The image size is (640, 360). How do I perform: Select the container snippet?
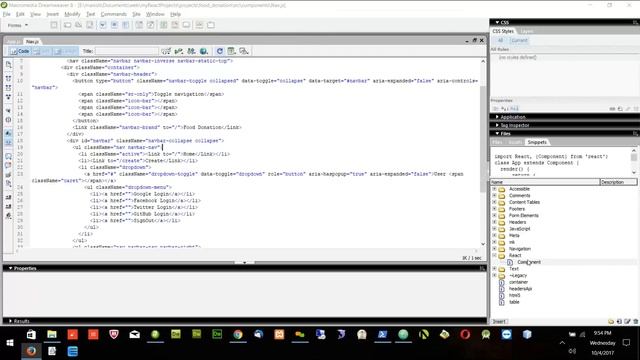pyautogui.click(x=518, y=282)
